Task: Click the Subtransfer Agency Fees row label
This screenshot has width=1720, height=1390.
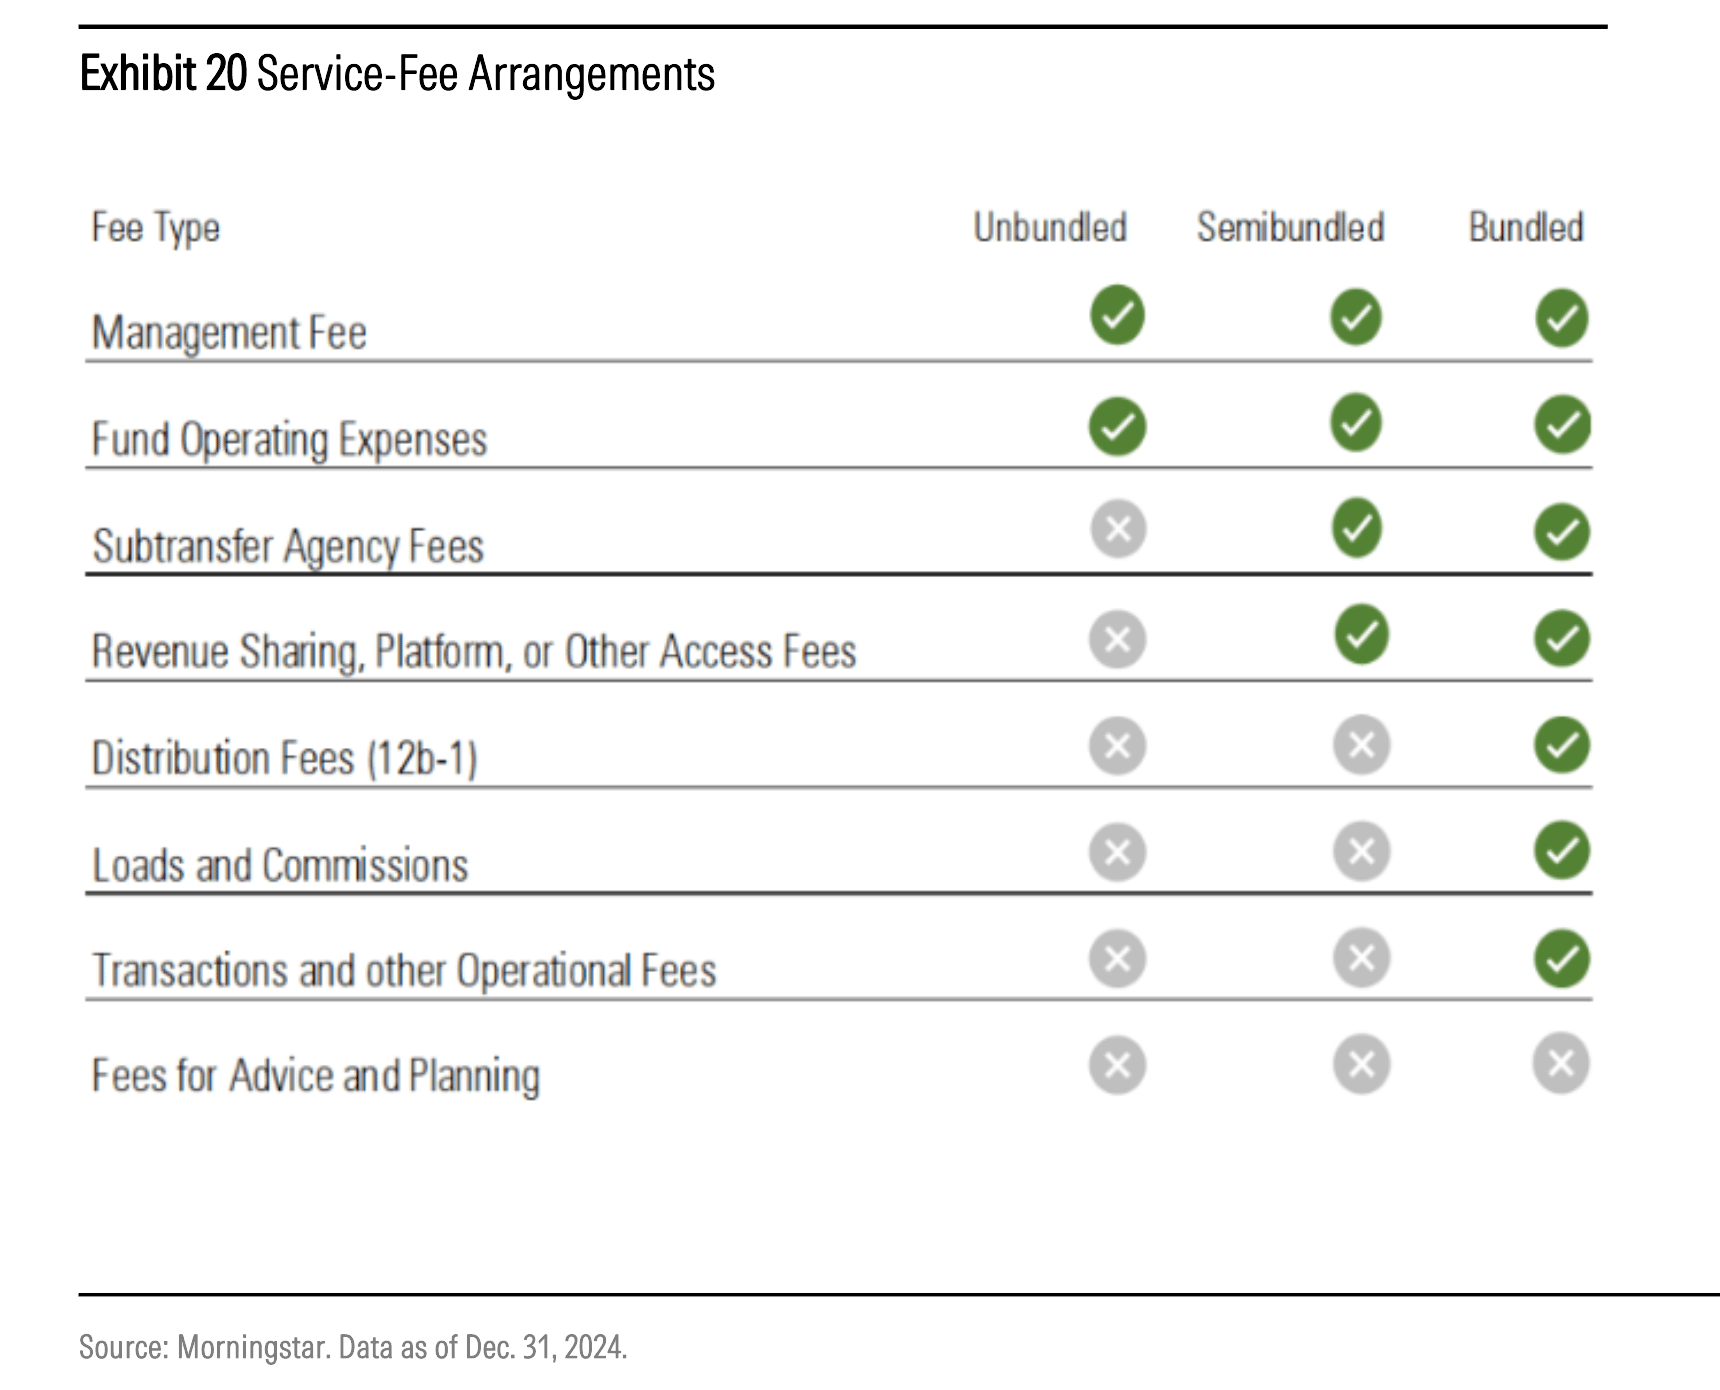Action: click(288, 547)
